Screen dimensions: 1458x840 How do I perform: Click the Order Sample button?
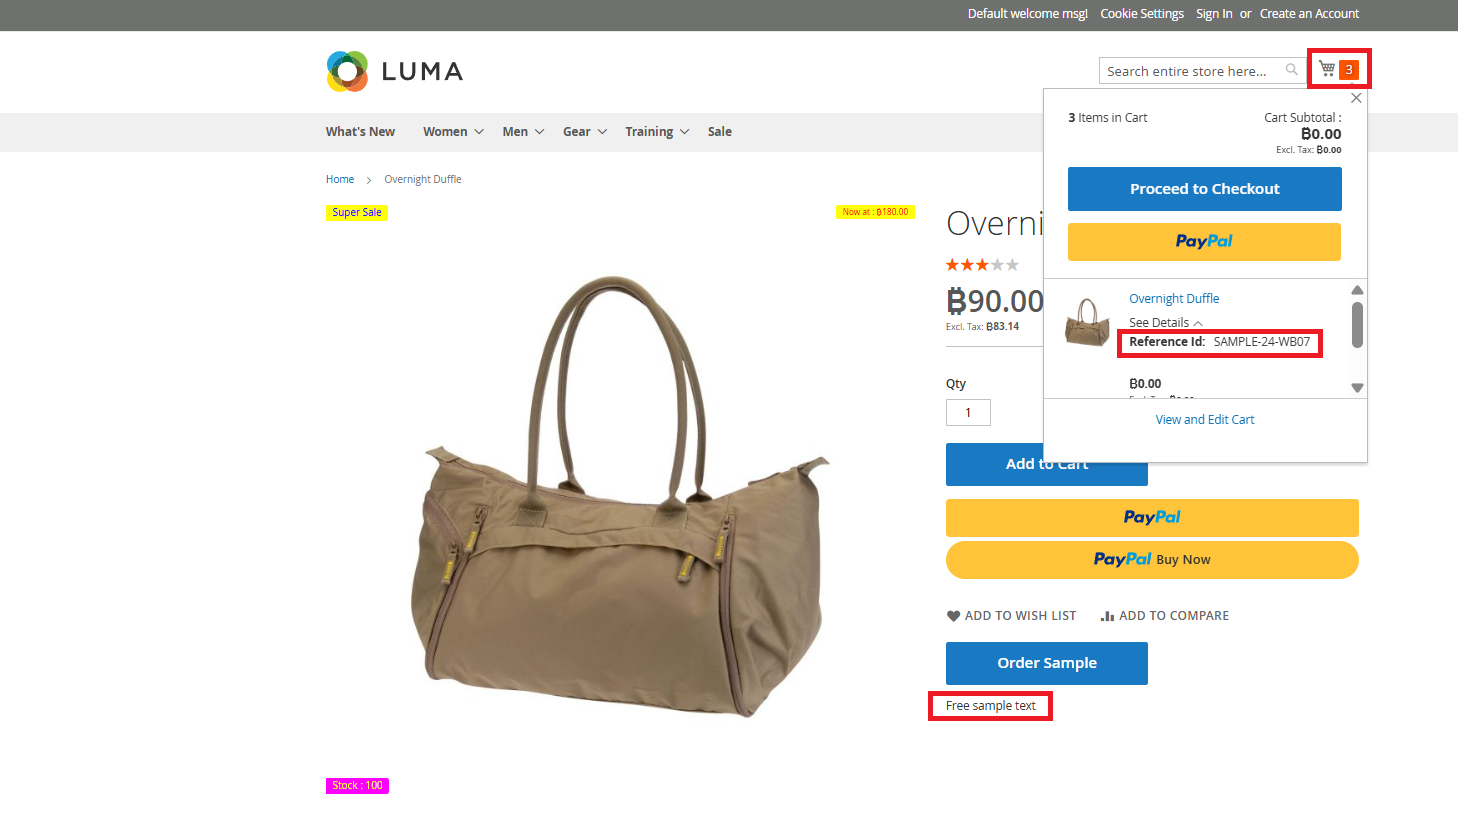click(x=1047, y=663)
